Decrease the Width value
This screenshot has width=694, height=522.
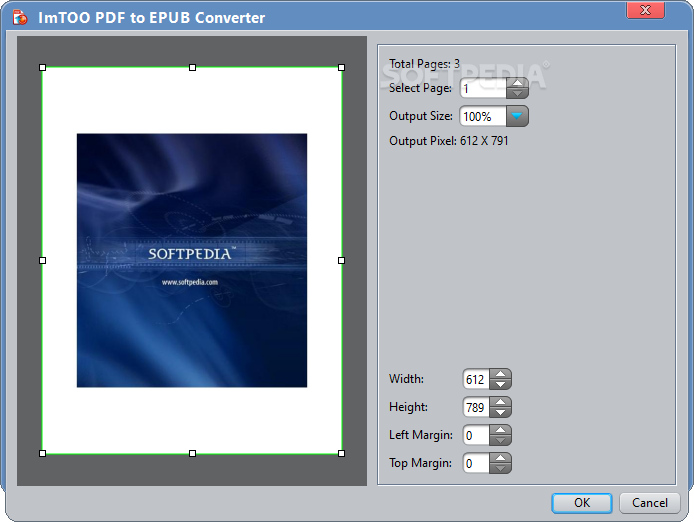(501, 384)
